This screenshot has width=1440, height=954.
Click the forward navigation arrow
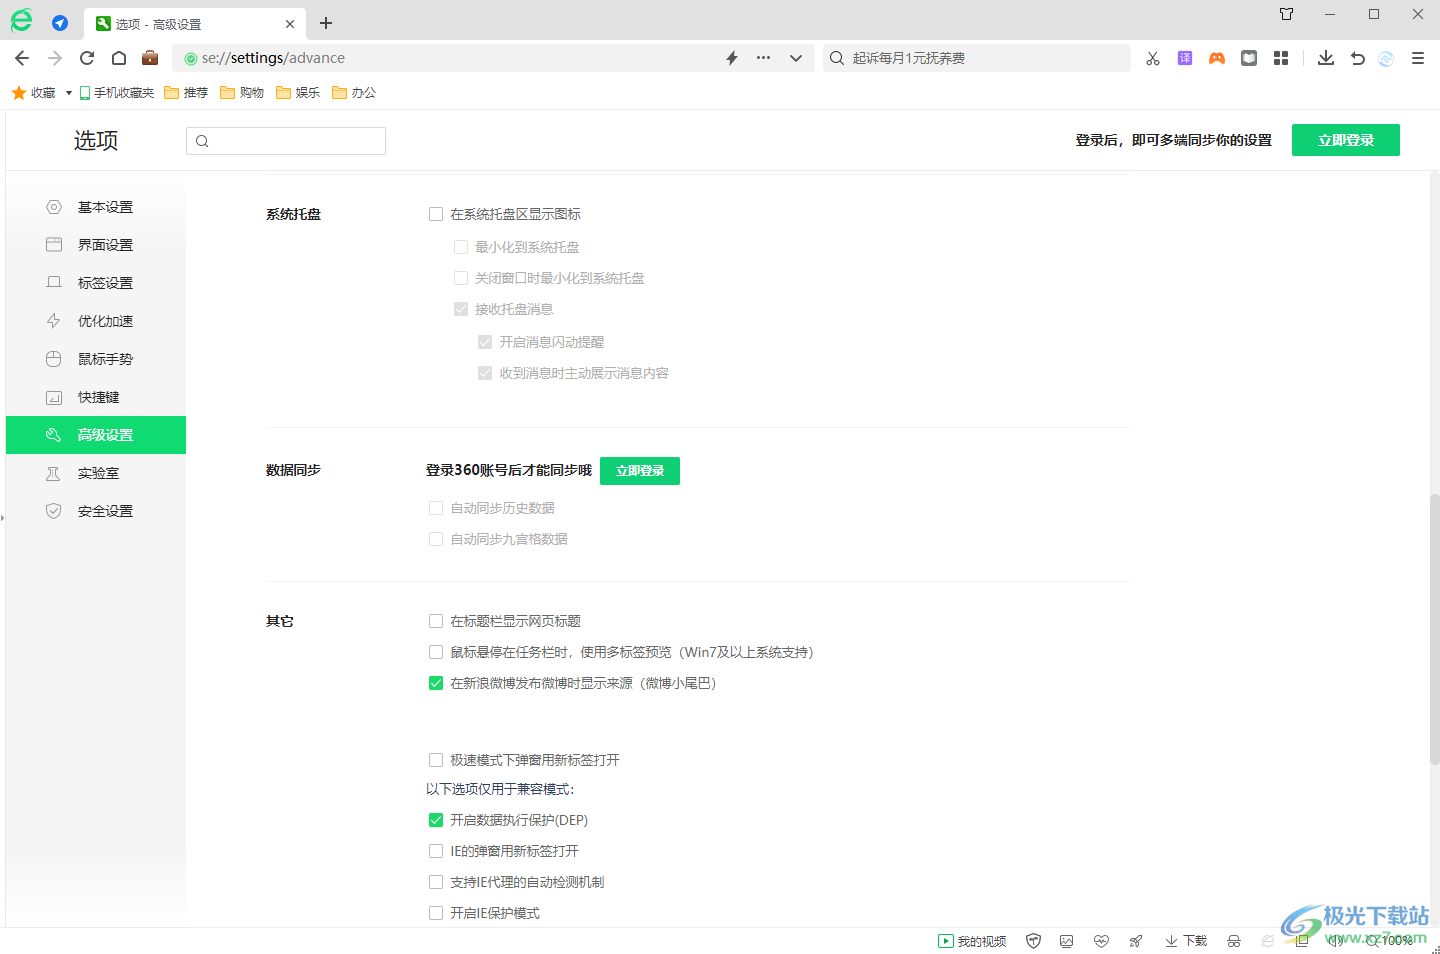[55, 58]
